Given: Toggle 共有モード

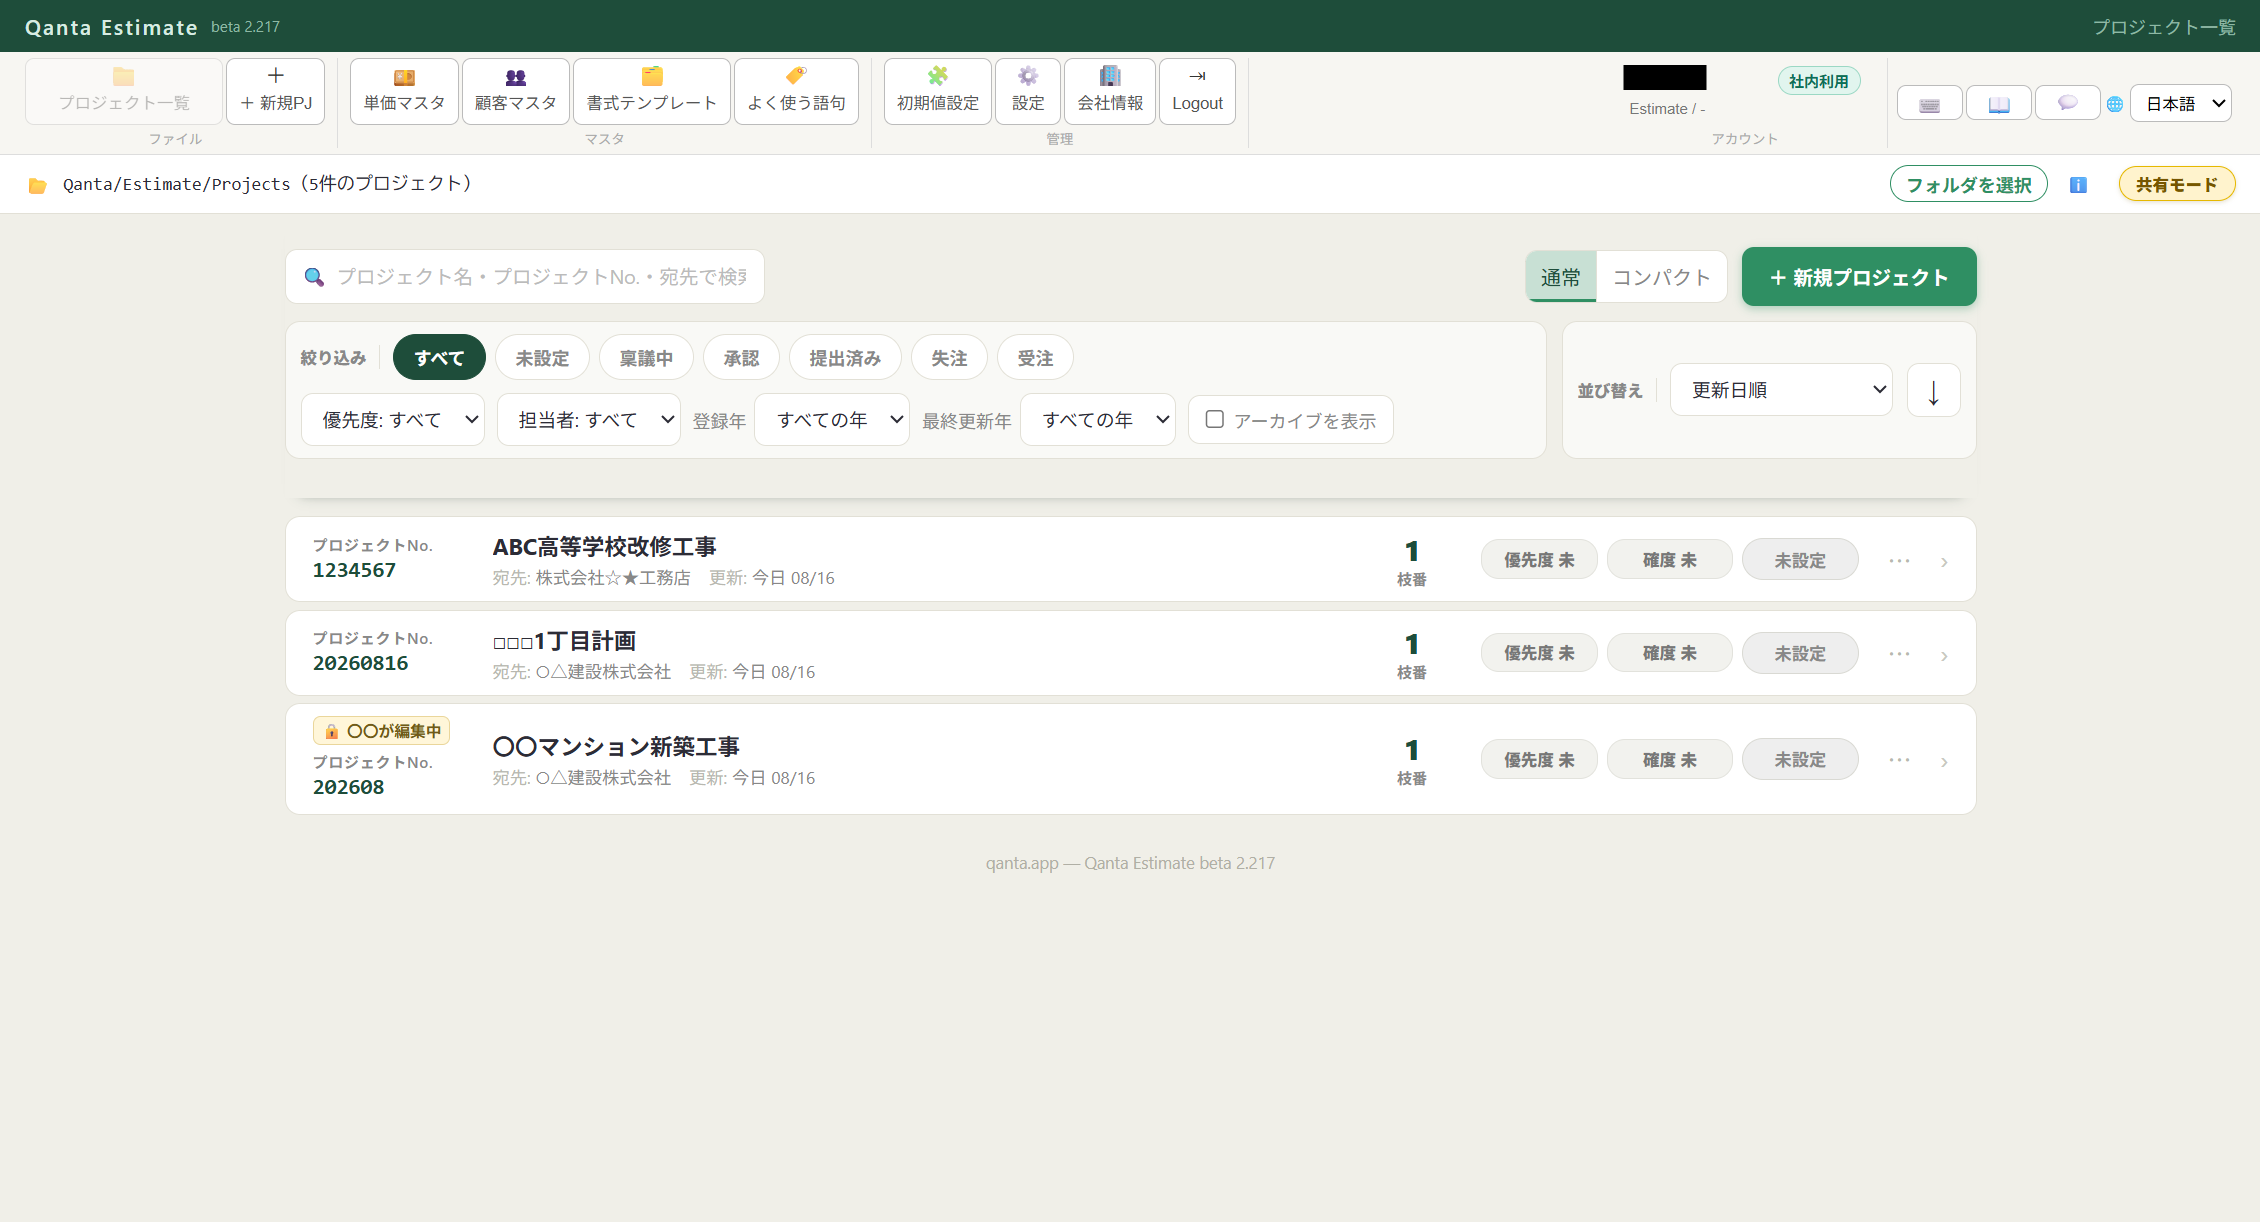Looking at the screenshot, I should 2177,184.
